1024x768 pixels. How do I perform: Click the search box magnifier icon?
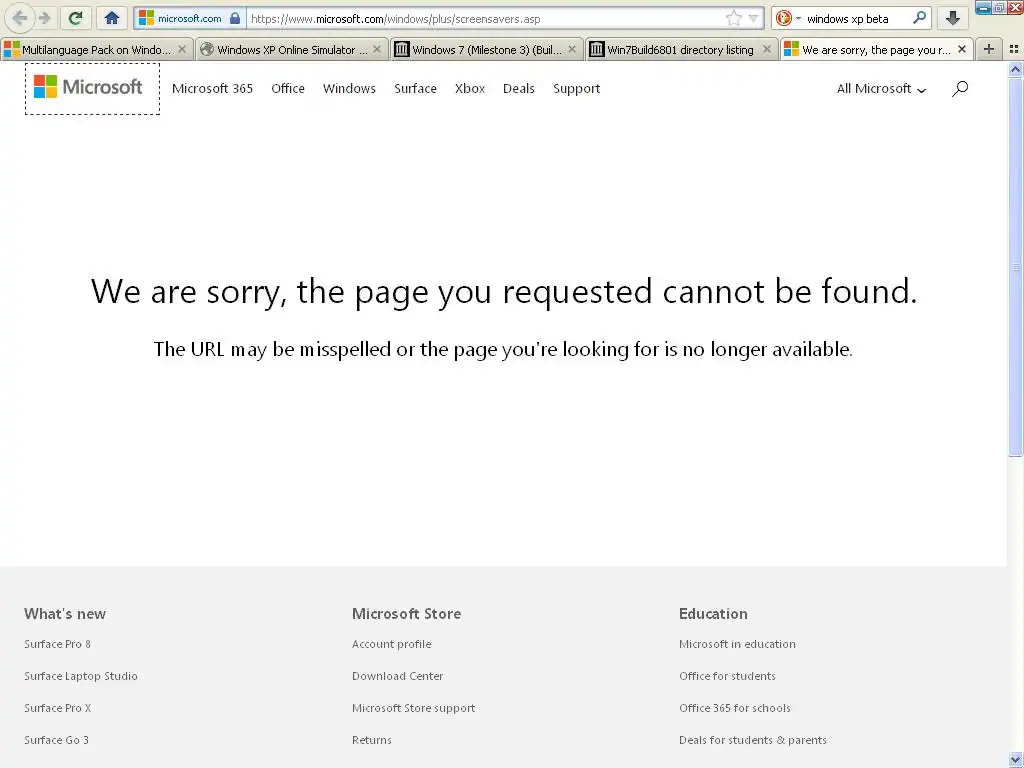[919, 18]
